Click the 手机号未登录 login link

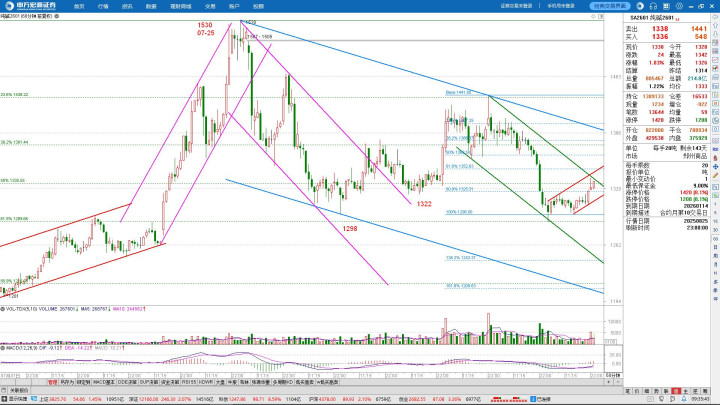[561, 6]
